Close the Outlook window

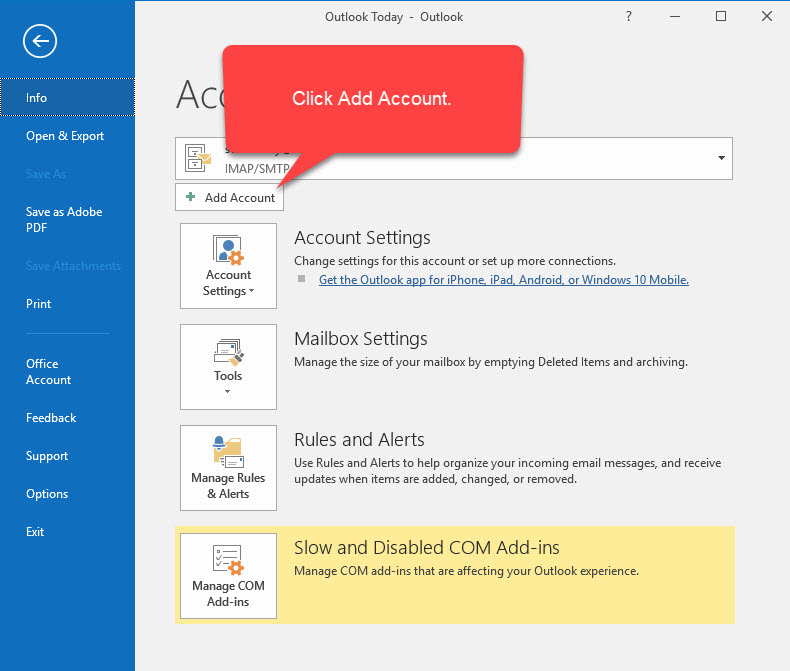767,16
